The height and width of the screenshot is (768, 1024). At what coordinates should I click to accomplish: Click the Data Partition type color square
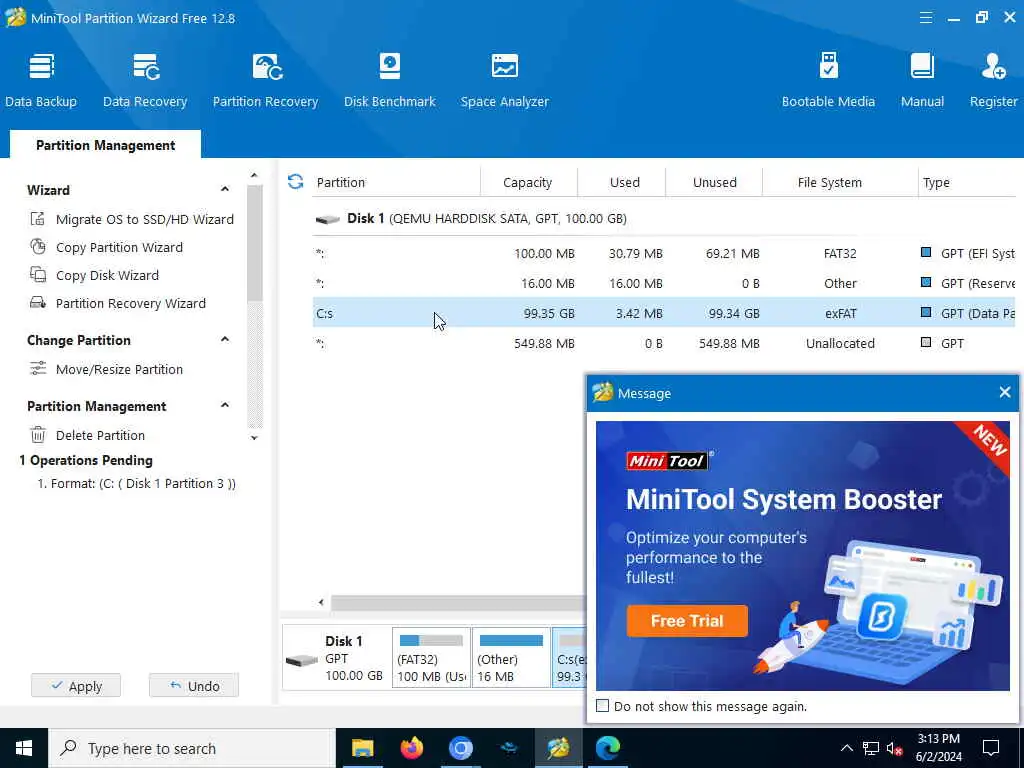(x=925, y=312)
